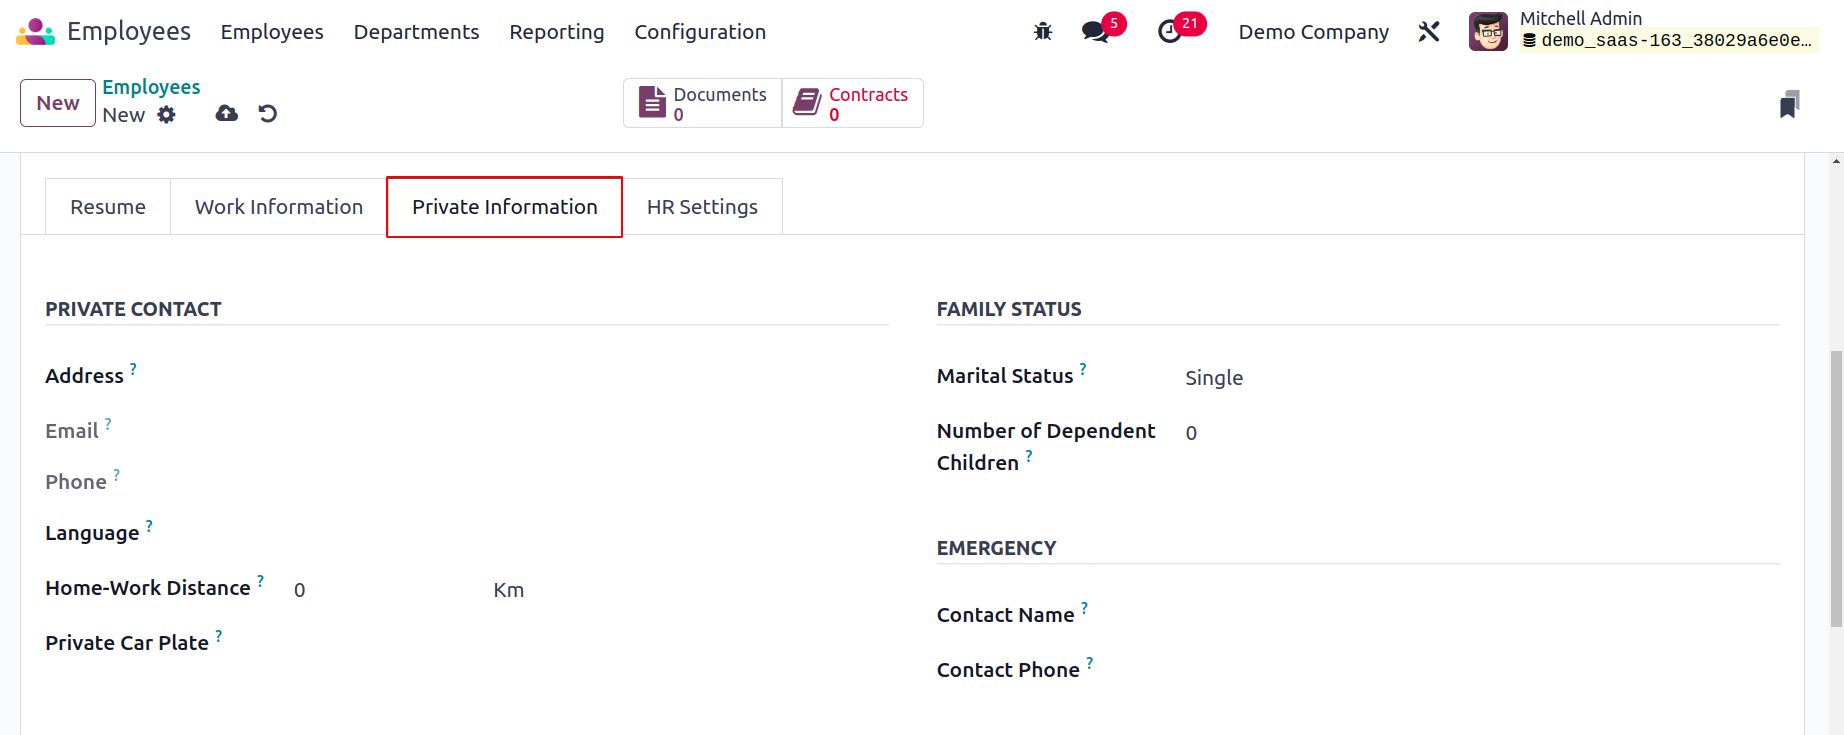Click the tools wrench icon
The height and width of the screenshot is (735, 1844).
click(x=1429, y=32)
